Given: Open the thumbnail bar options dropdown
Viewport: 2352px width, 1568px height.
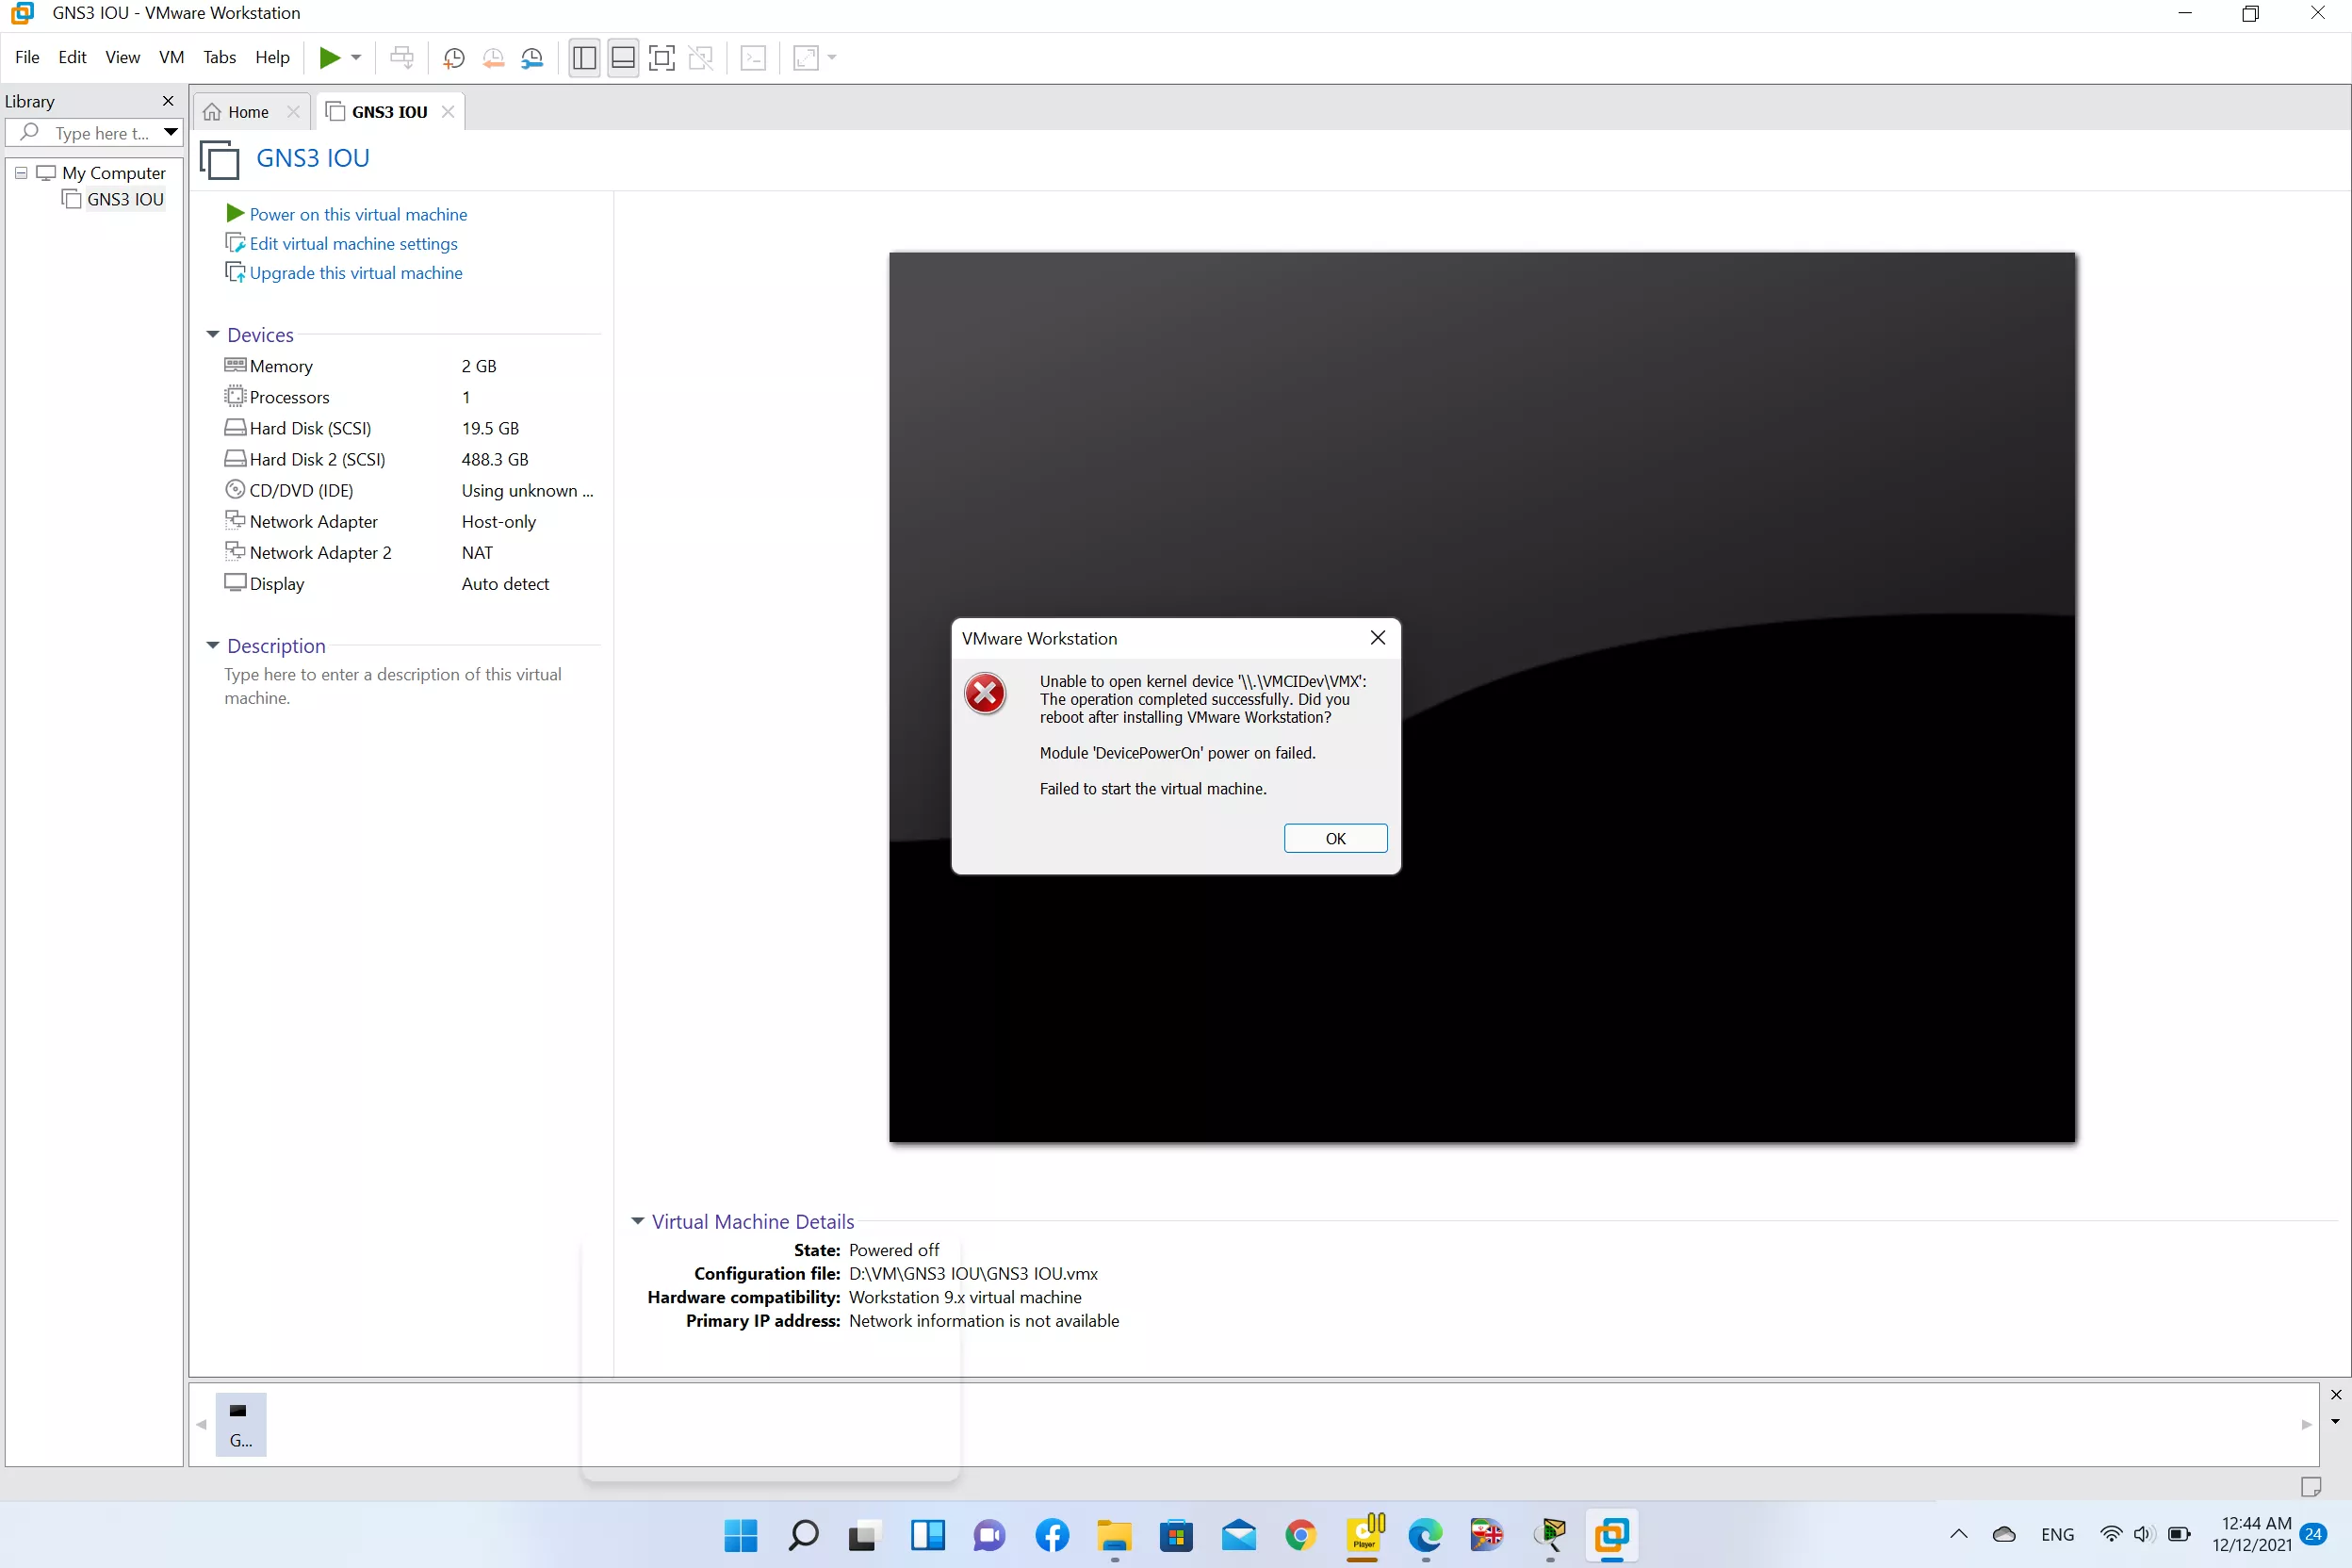Looking at the screenshot, I should (2335, 1421).
